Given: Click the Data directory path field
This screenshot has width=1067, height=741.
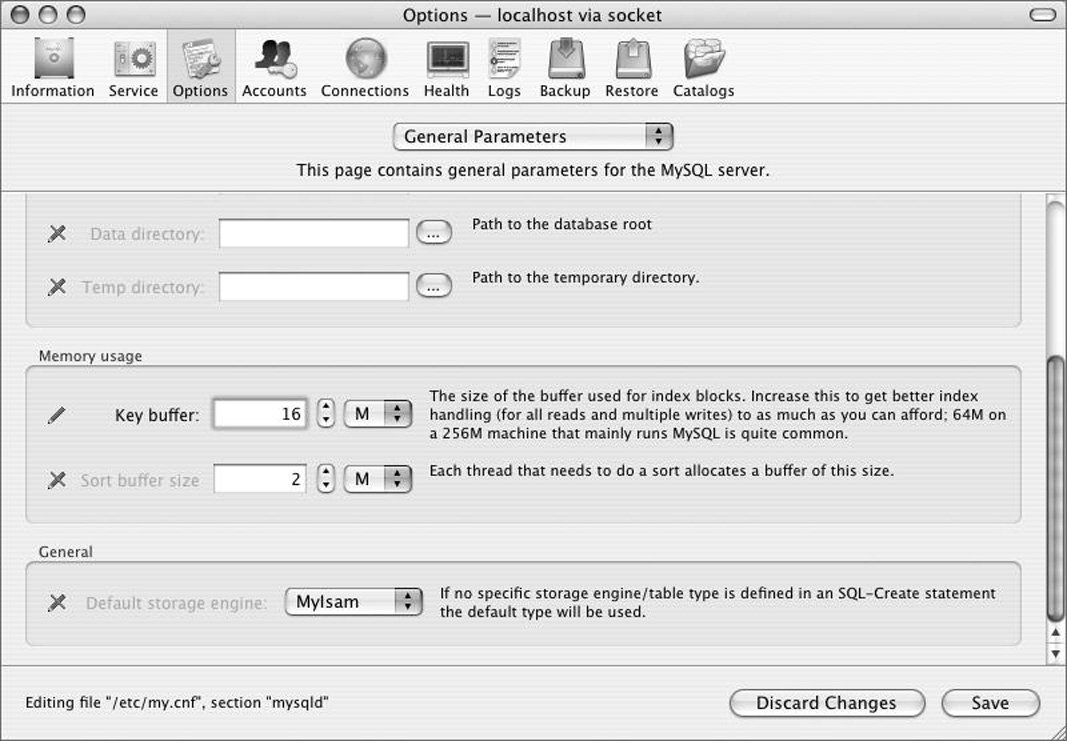Looking at the screenshot, I should click(x=314, y=233).
